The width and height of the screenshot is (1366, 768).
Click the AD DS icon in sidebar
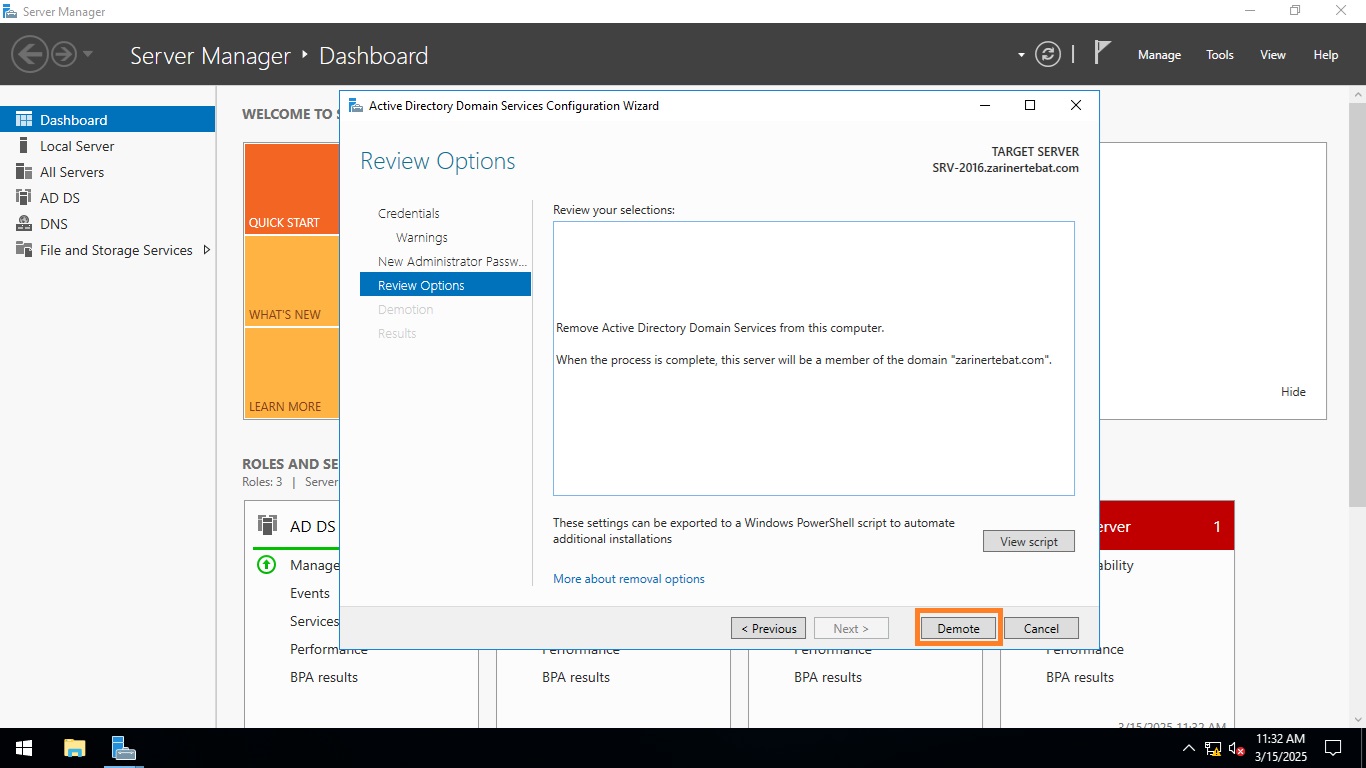pos(24,197)
